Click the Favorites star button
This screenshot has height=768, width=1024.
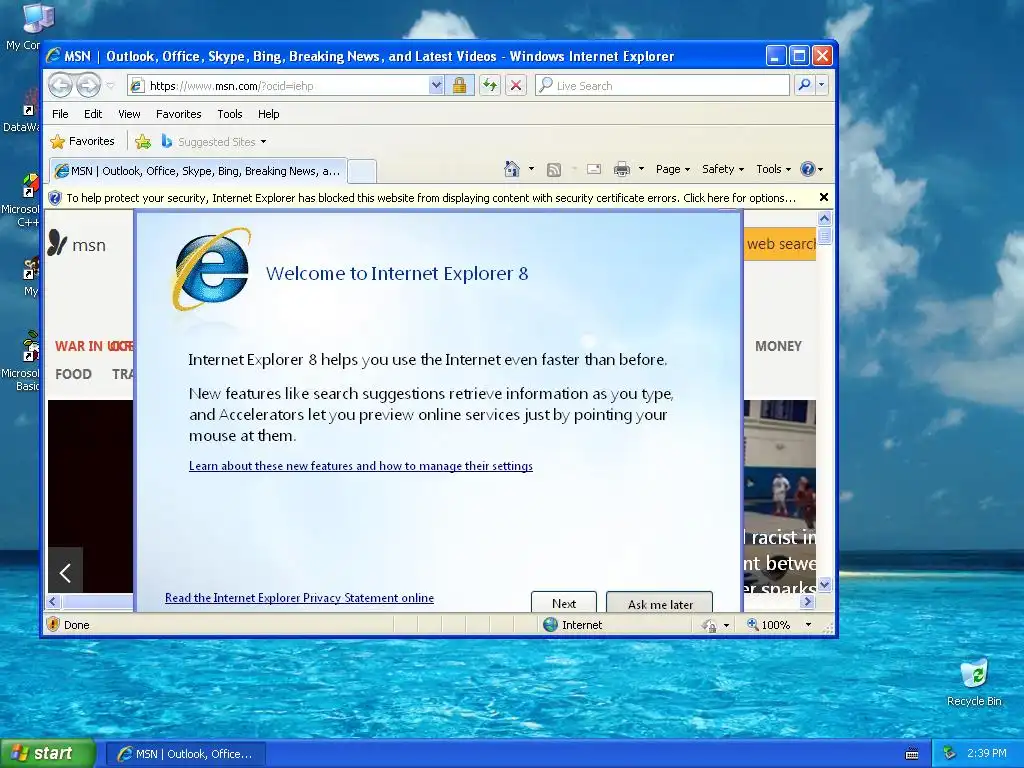tap(83, 141)
